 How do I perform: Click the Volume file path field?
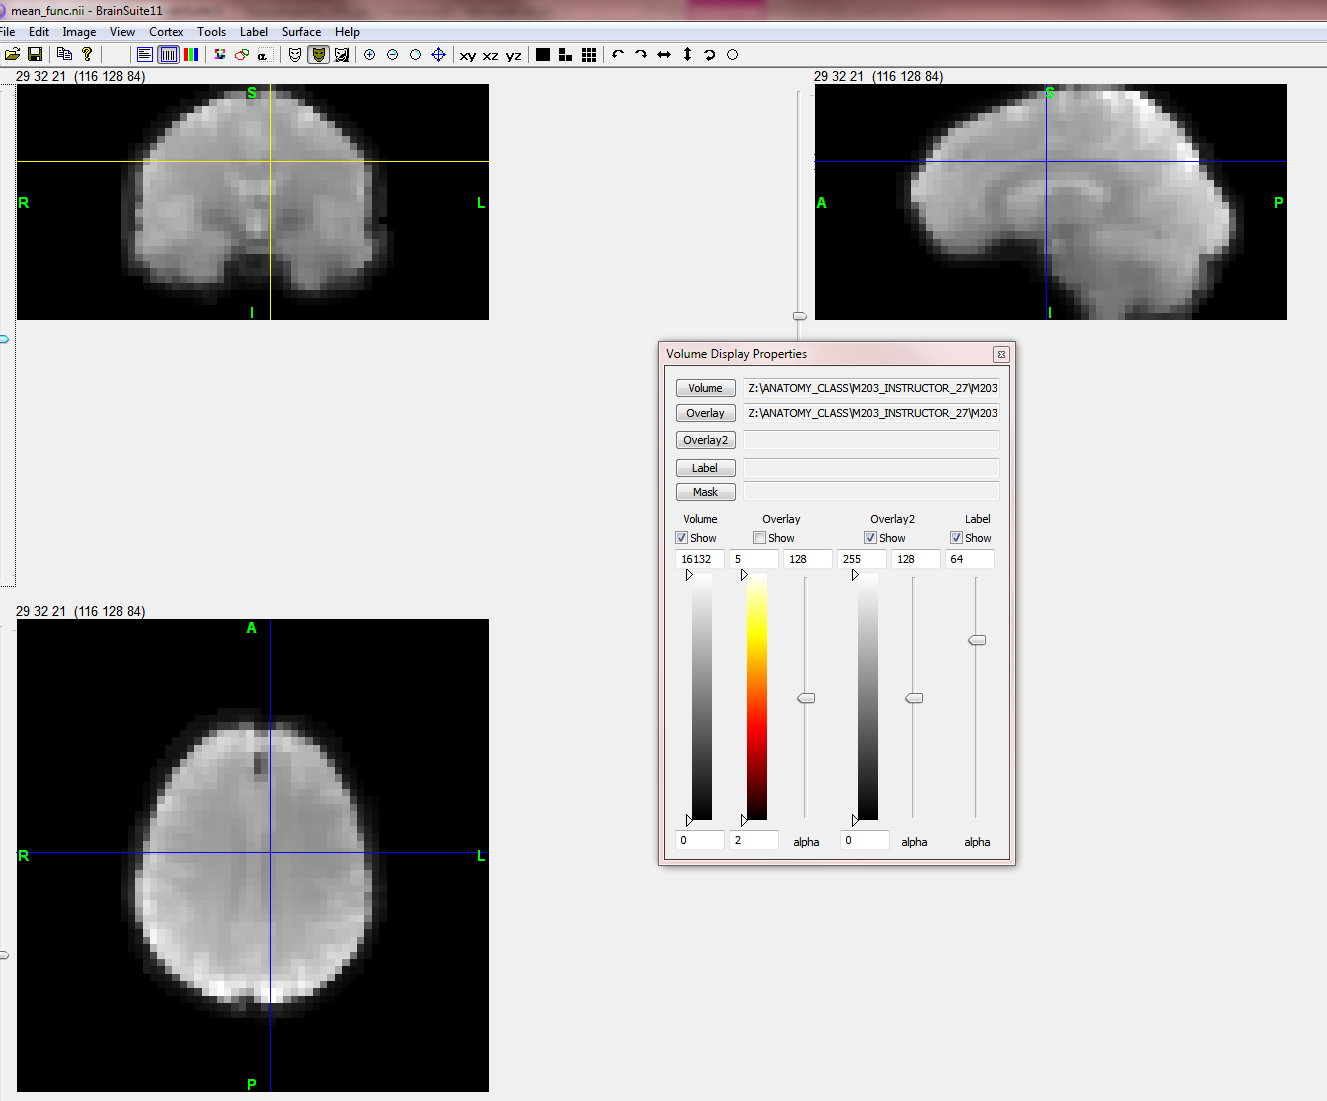click(x=871, y=388)
